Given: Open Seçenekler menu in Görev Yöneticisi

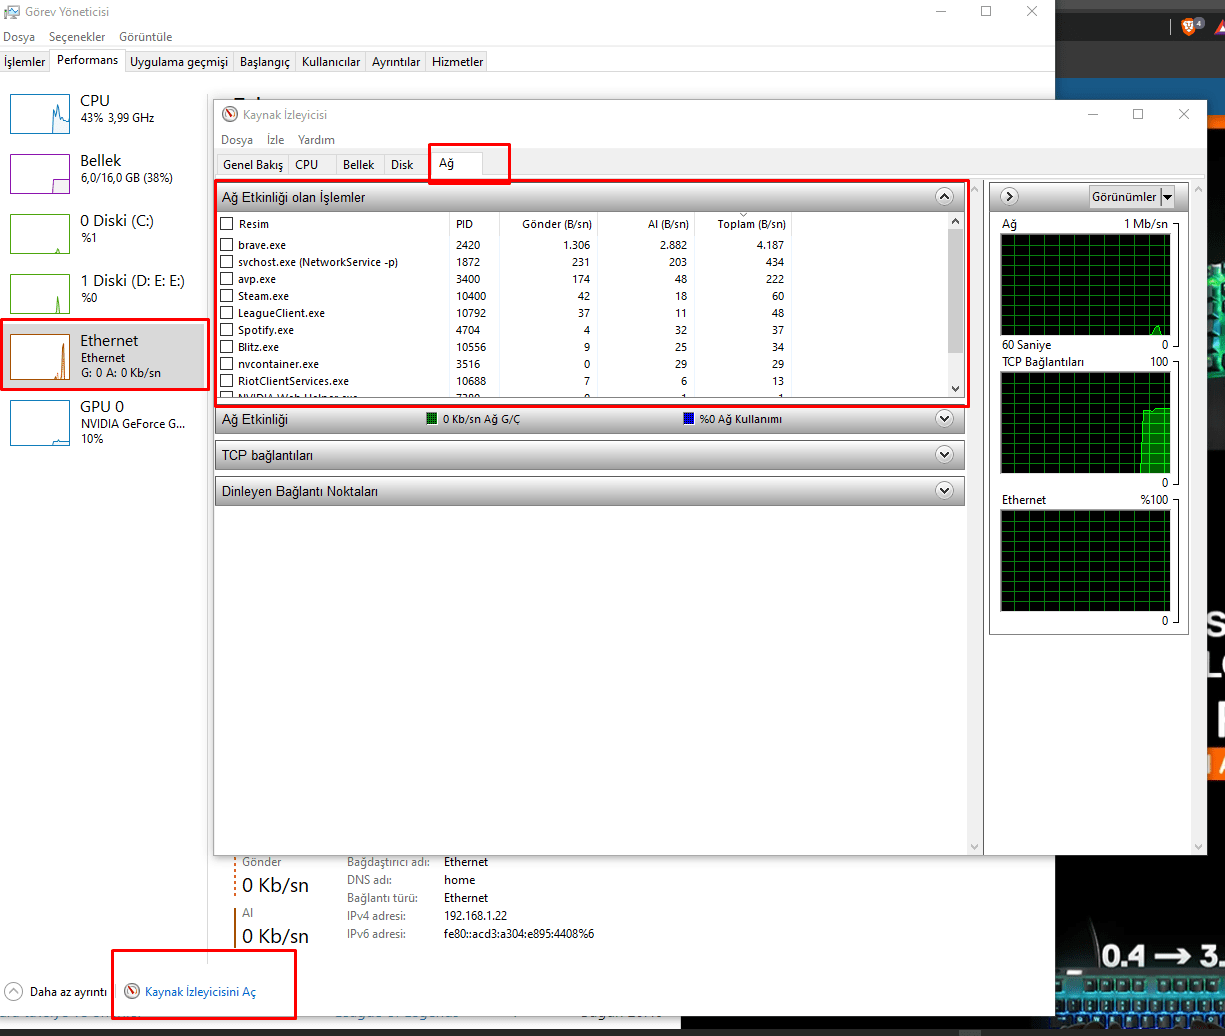Looking at the screenshot, I should 77,37.
